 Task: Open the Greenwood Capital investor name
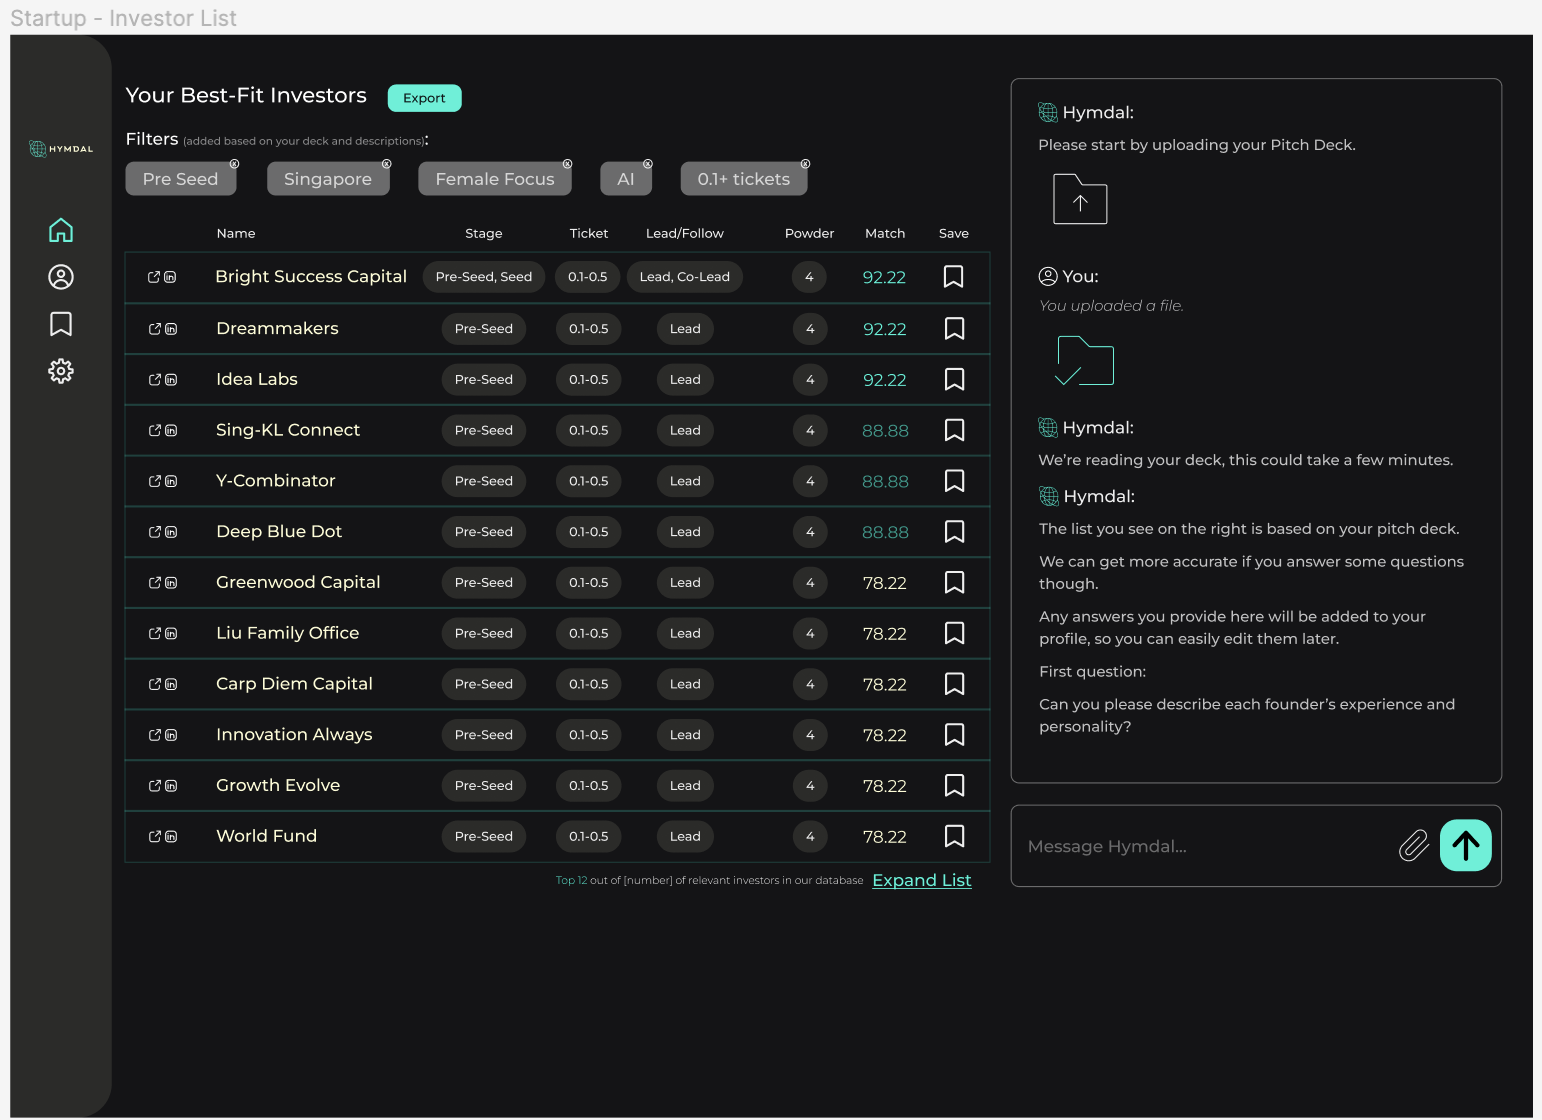pyautogui.click(x=298, y=582)
